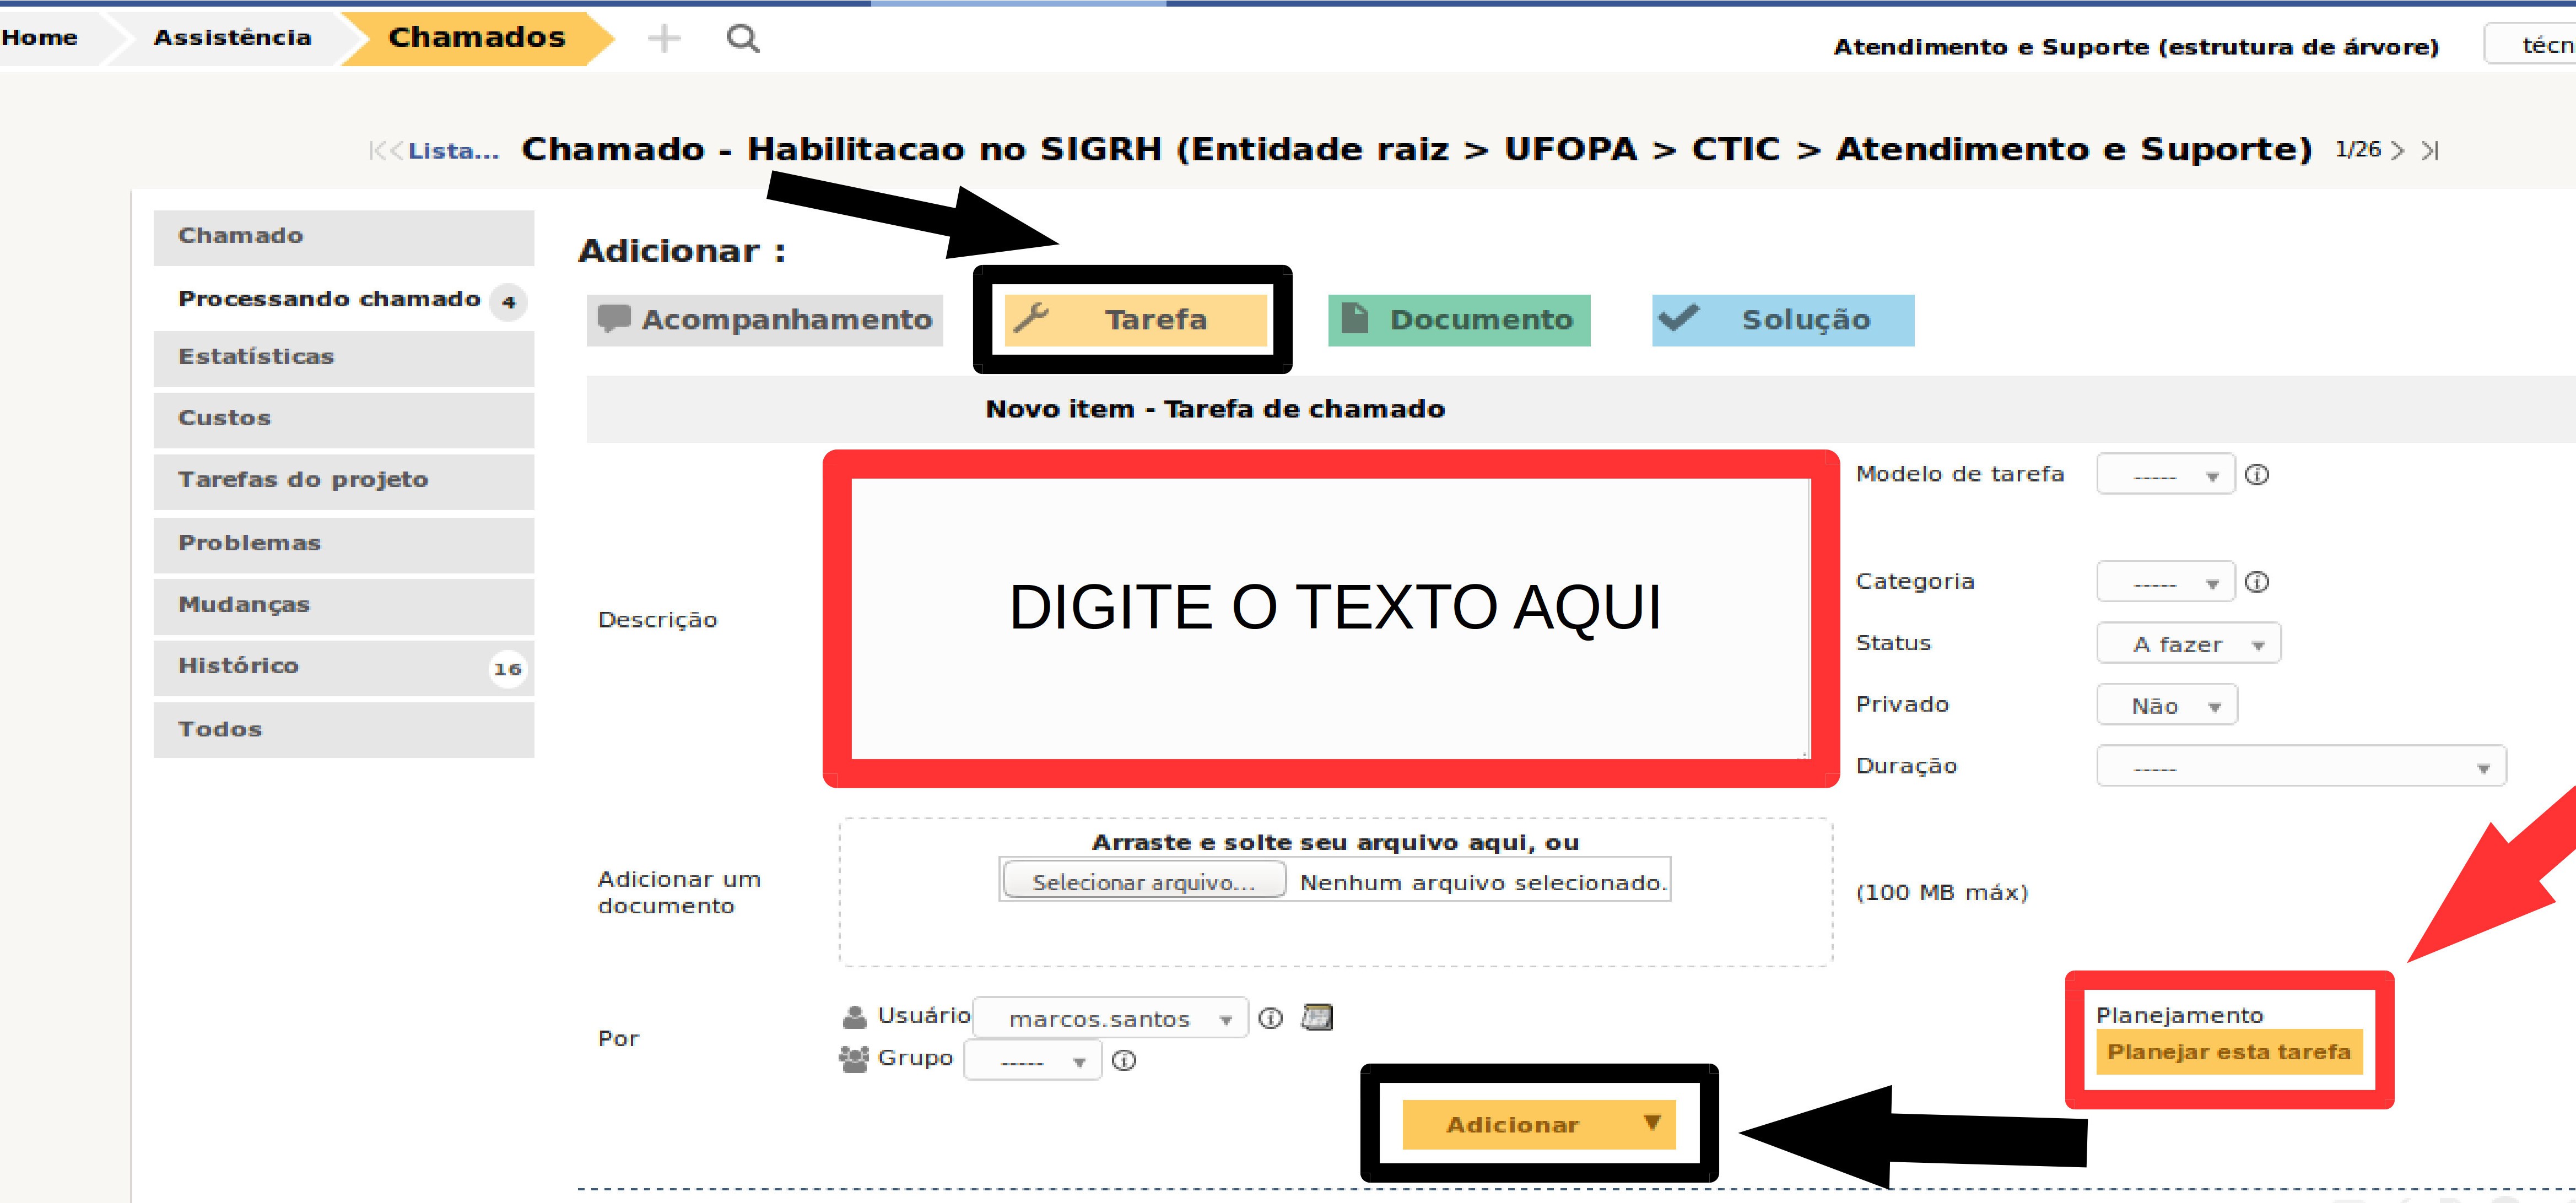2576x1203 pixels.
Task: Open calendar icon beside Usuário field
Action: [1317, 1017]
